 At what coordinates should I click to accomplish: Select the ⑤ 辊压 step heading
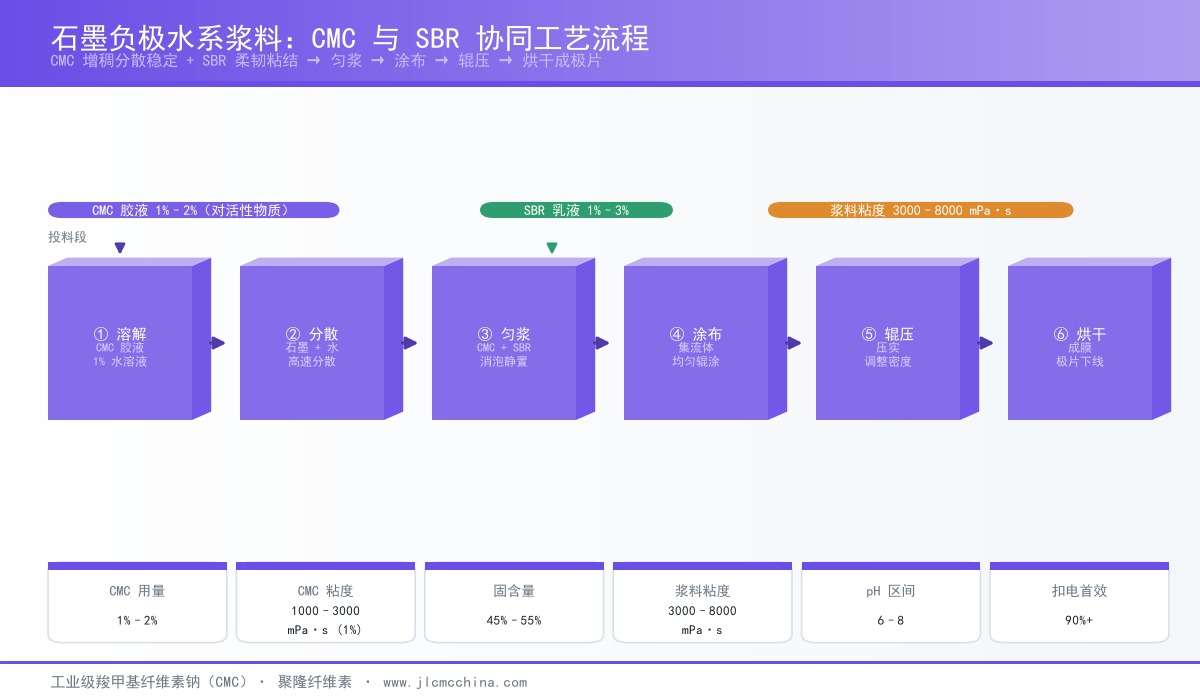tap(888, 334)
